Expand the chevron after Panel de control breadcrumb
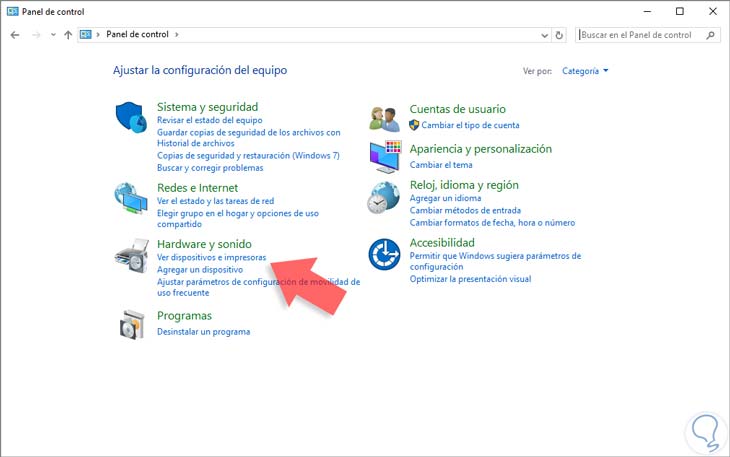The height and width of the screenshot is (457, 730). pyautogui.click(x=176, y=34)
